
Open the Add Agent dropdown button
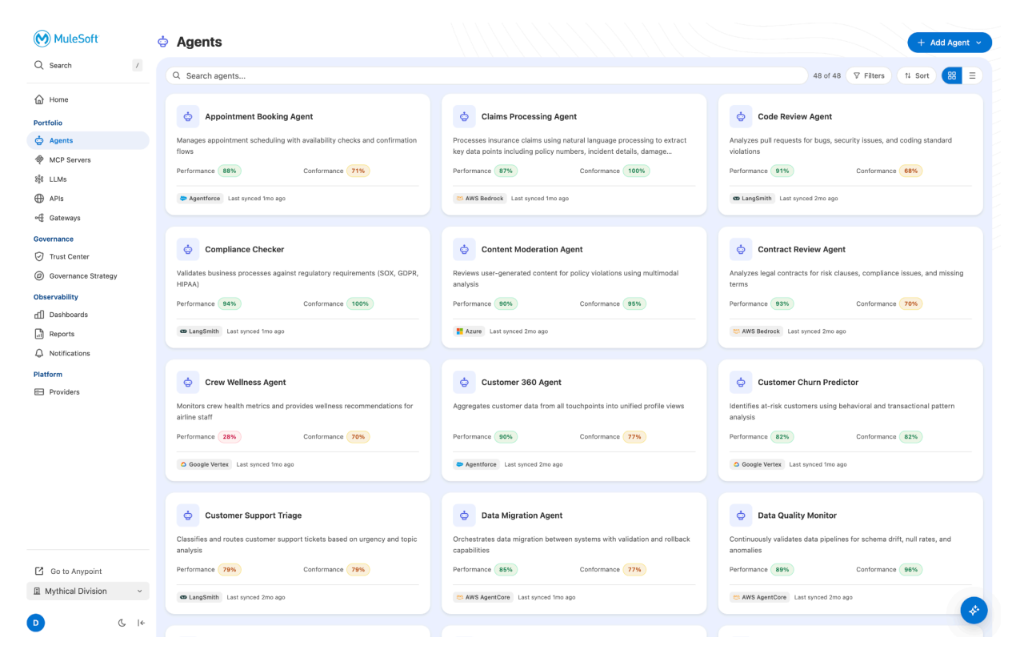(949, 43)
